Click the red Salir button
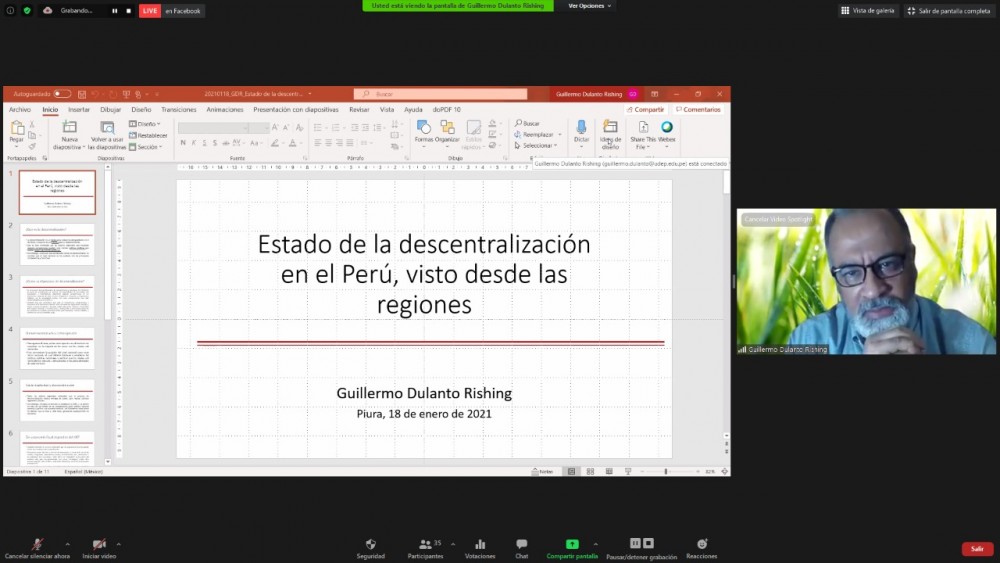 [976, 549]
